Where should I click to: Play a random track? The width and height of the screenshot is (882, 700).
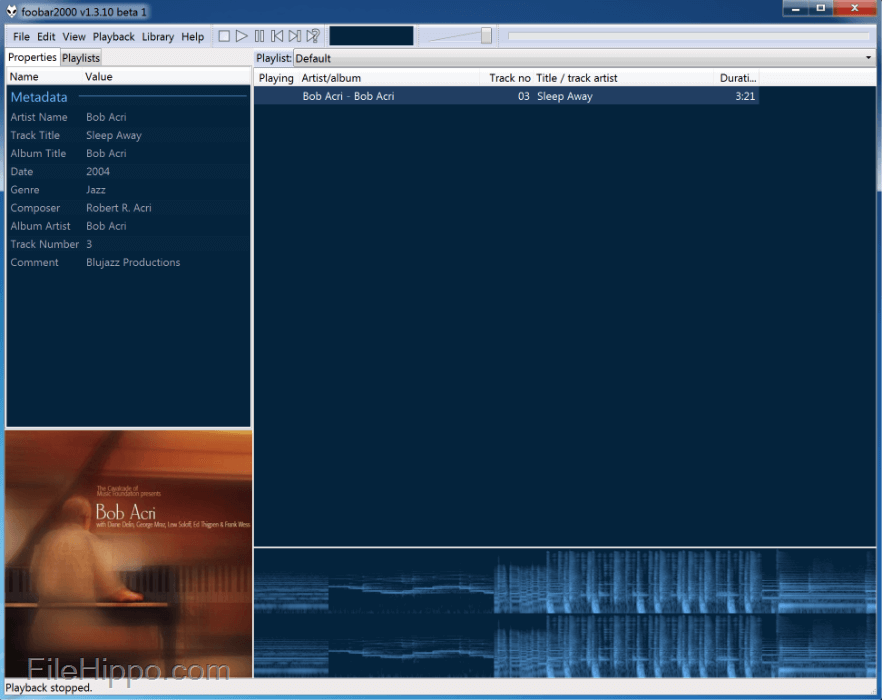(x=313, y=36)
